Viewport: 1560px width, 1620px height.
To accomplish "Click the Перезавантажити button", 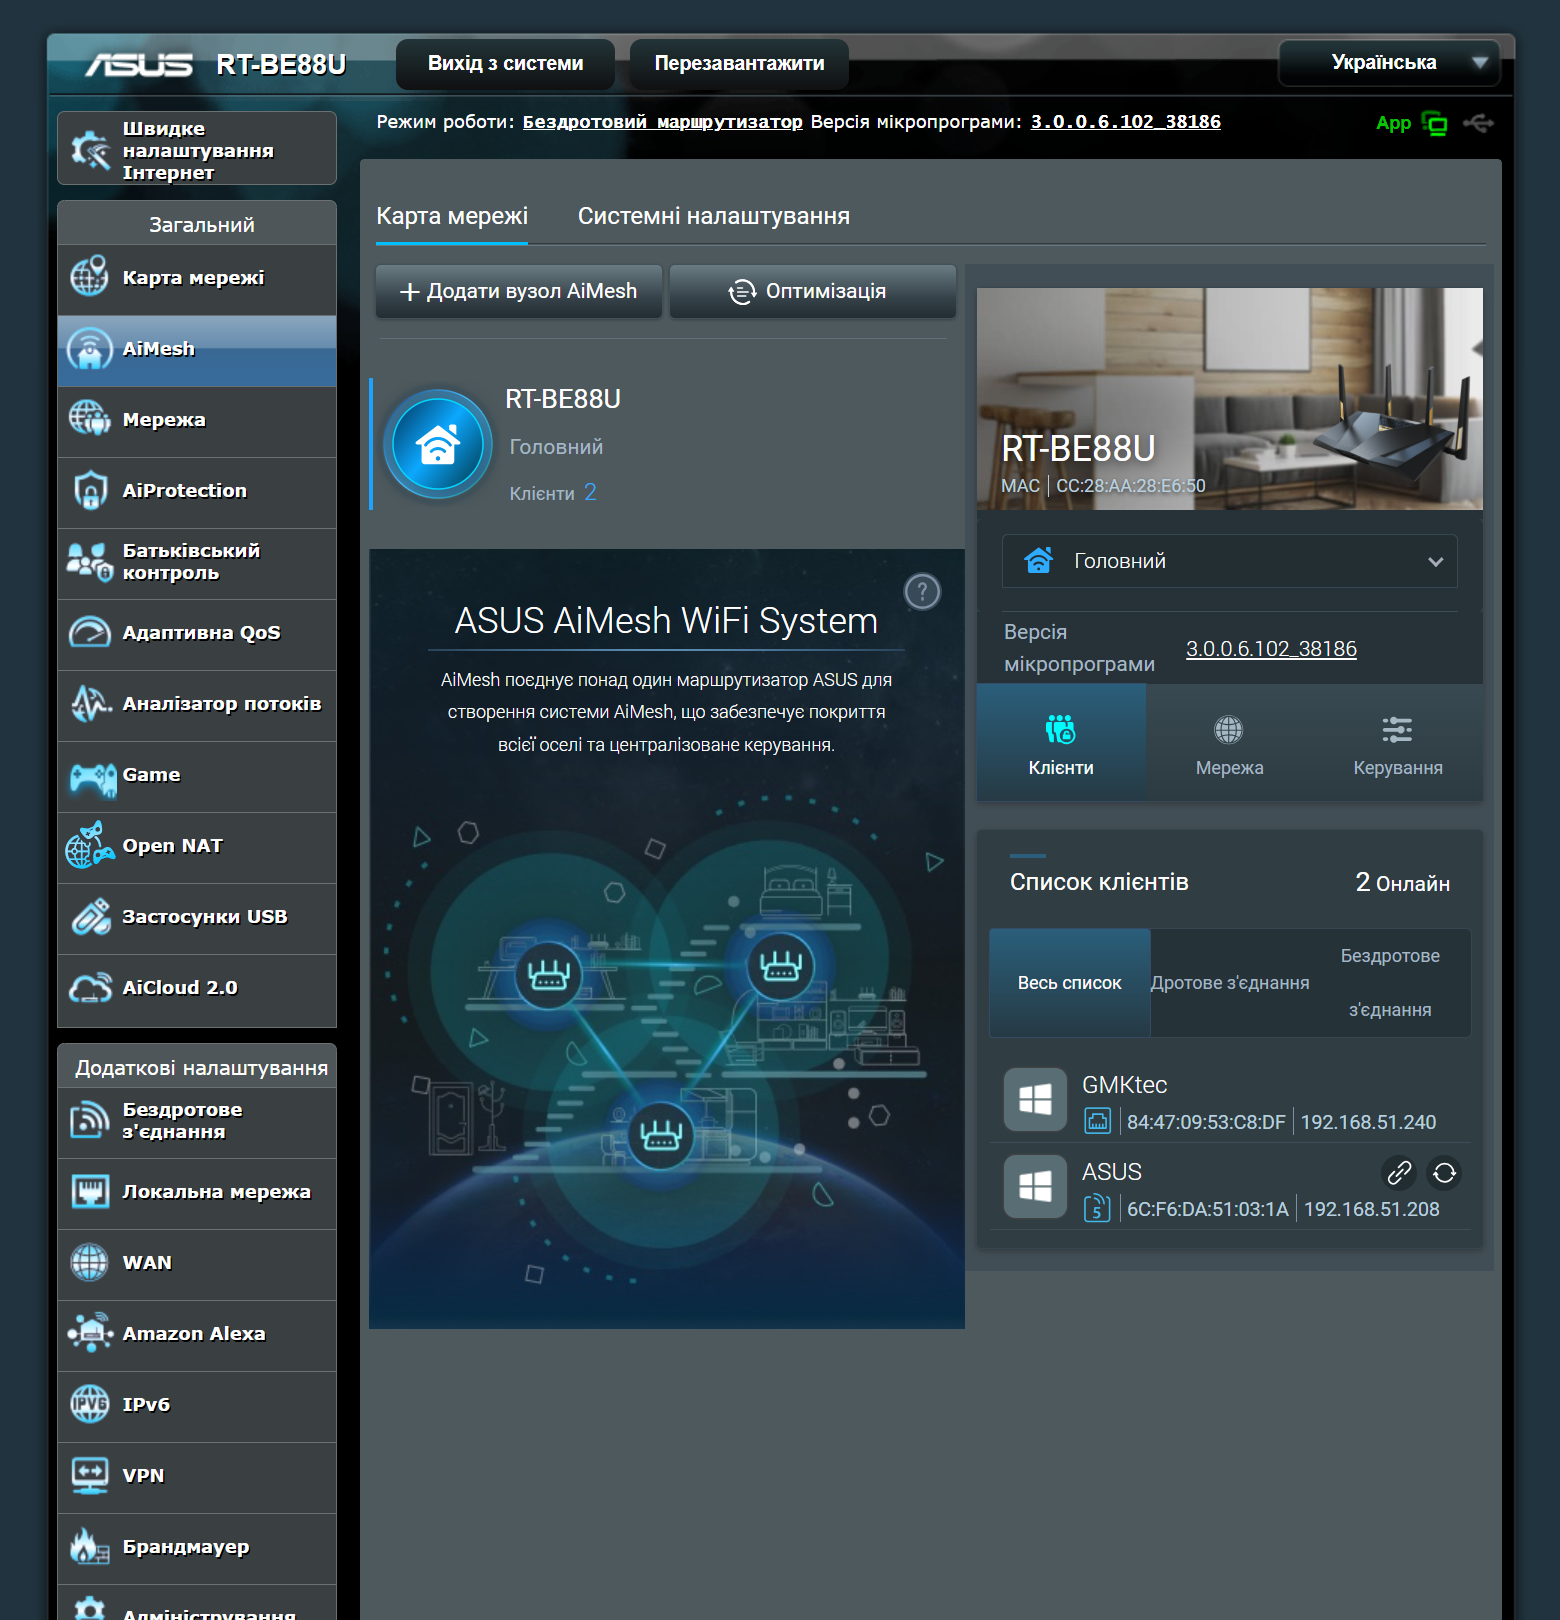I will 740,63.
